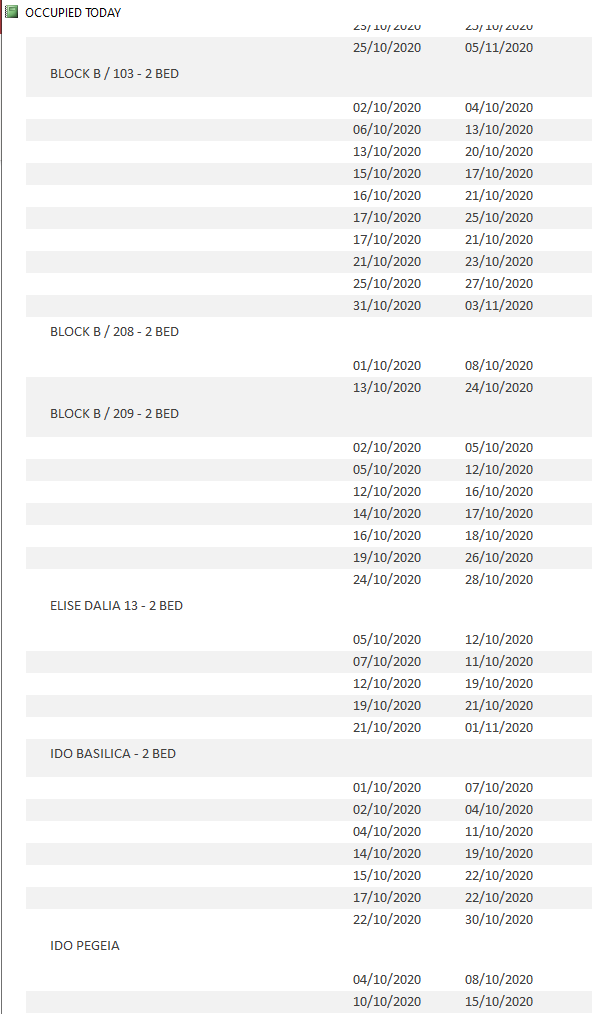Select the IDO BASILICA - 2 BED header
This screenshot has width=592, height=1014.
pyautogui.click(x=113, y=754)
